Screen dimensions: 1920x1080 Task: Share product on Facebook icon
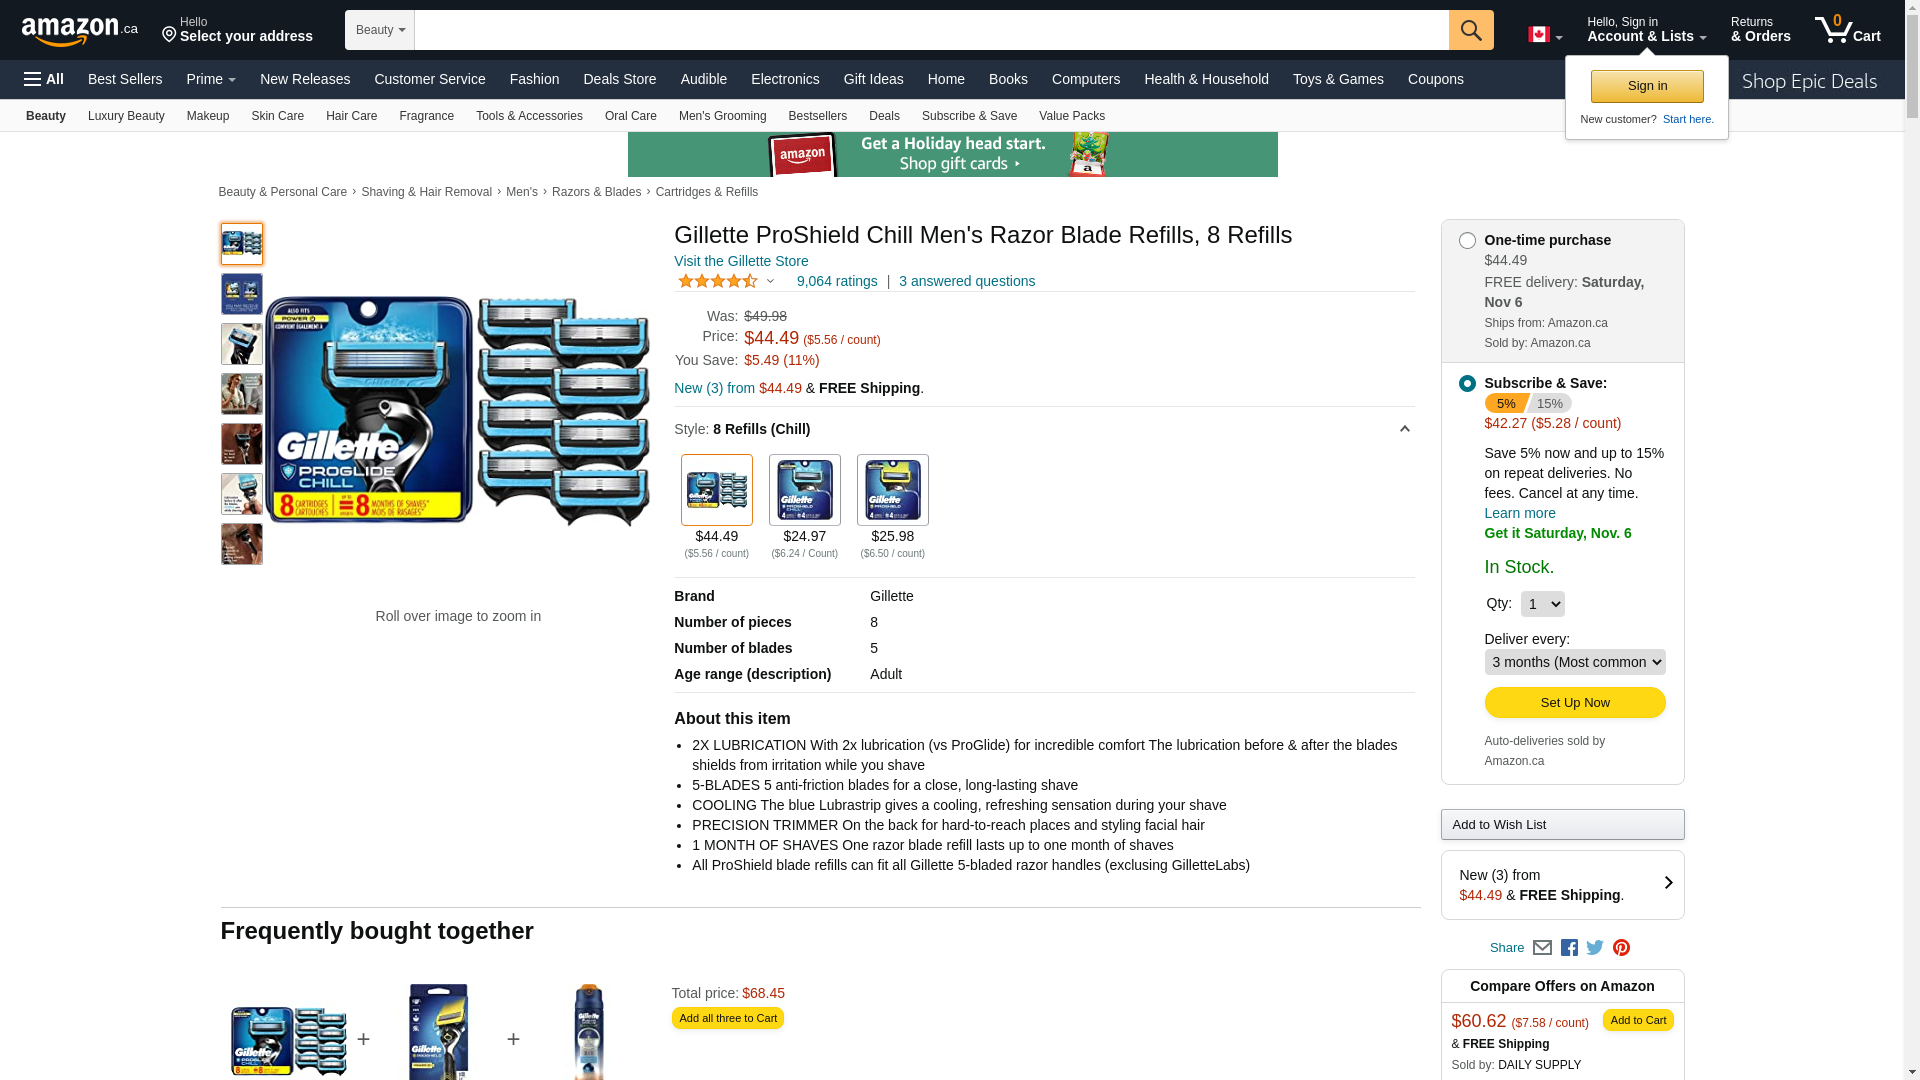point(1569,948)
